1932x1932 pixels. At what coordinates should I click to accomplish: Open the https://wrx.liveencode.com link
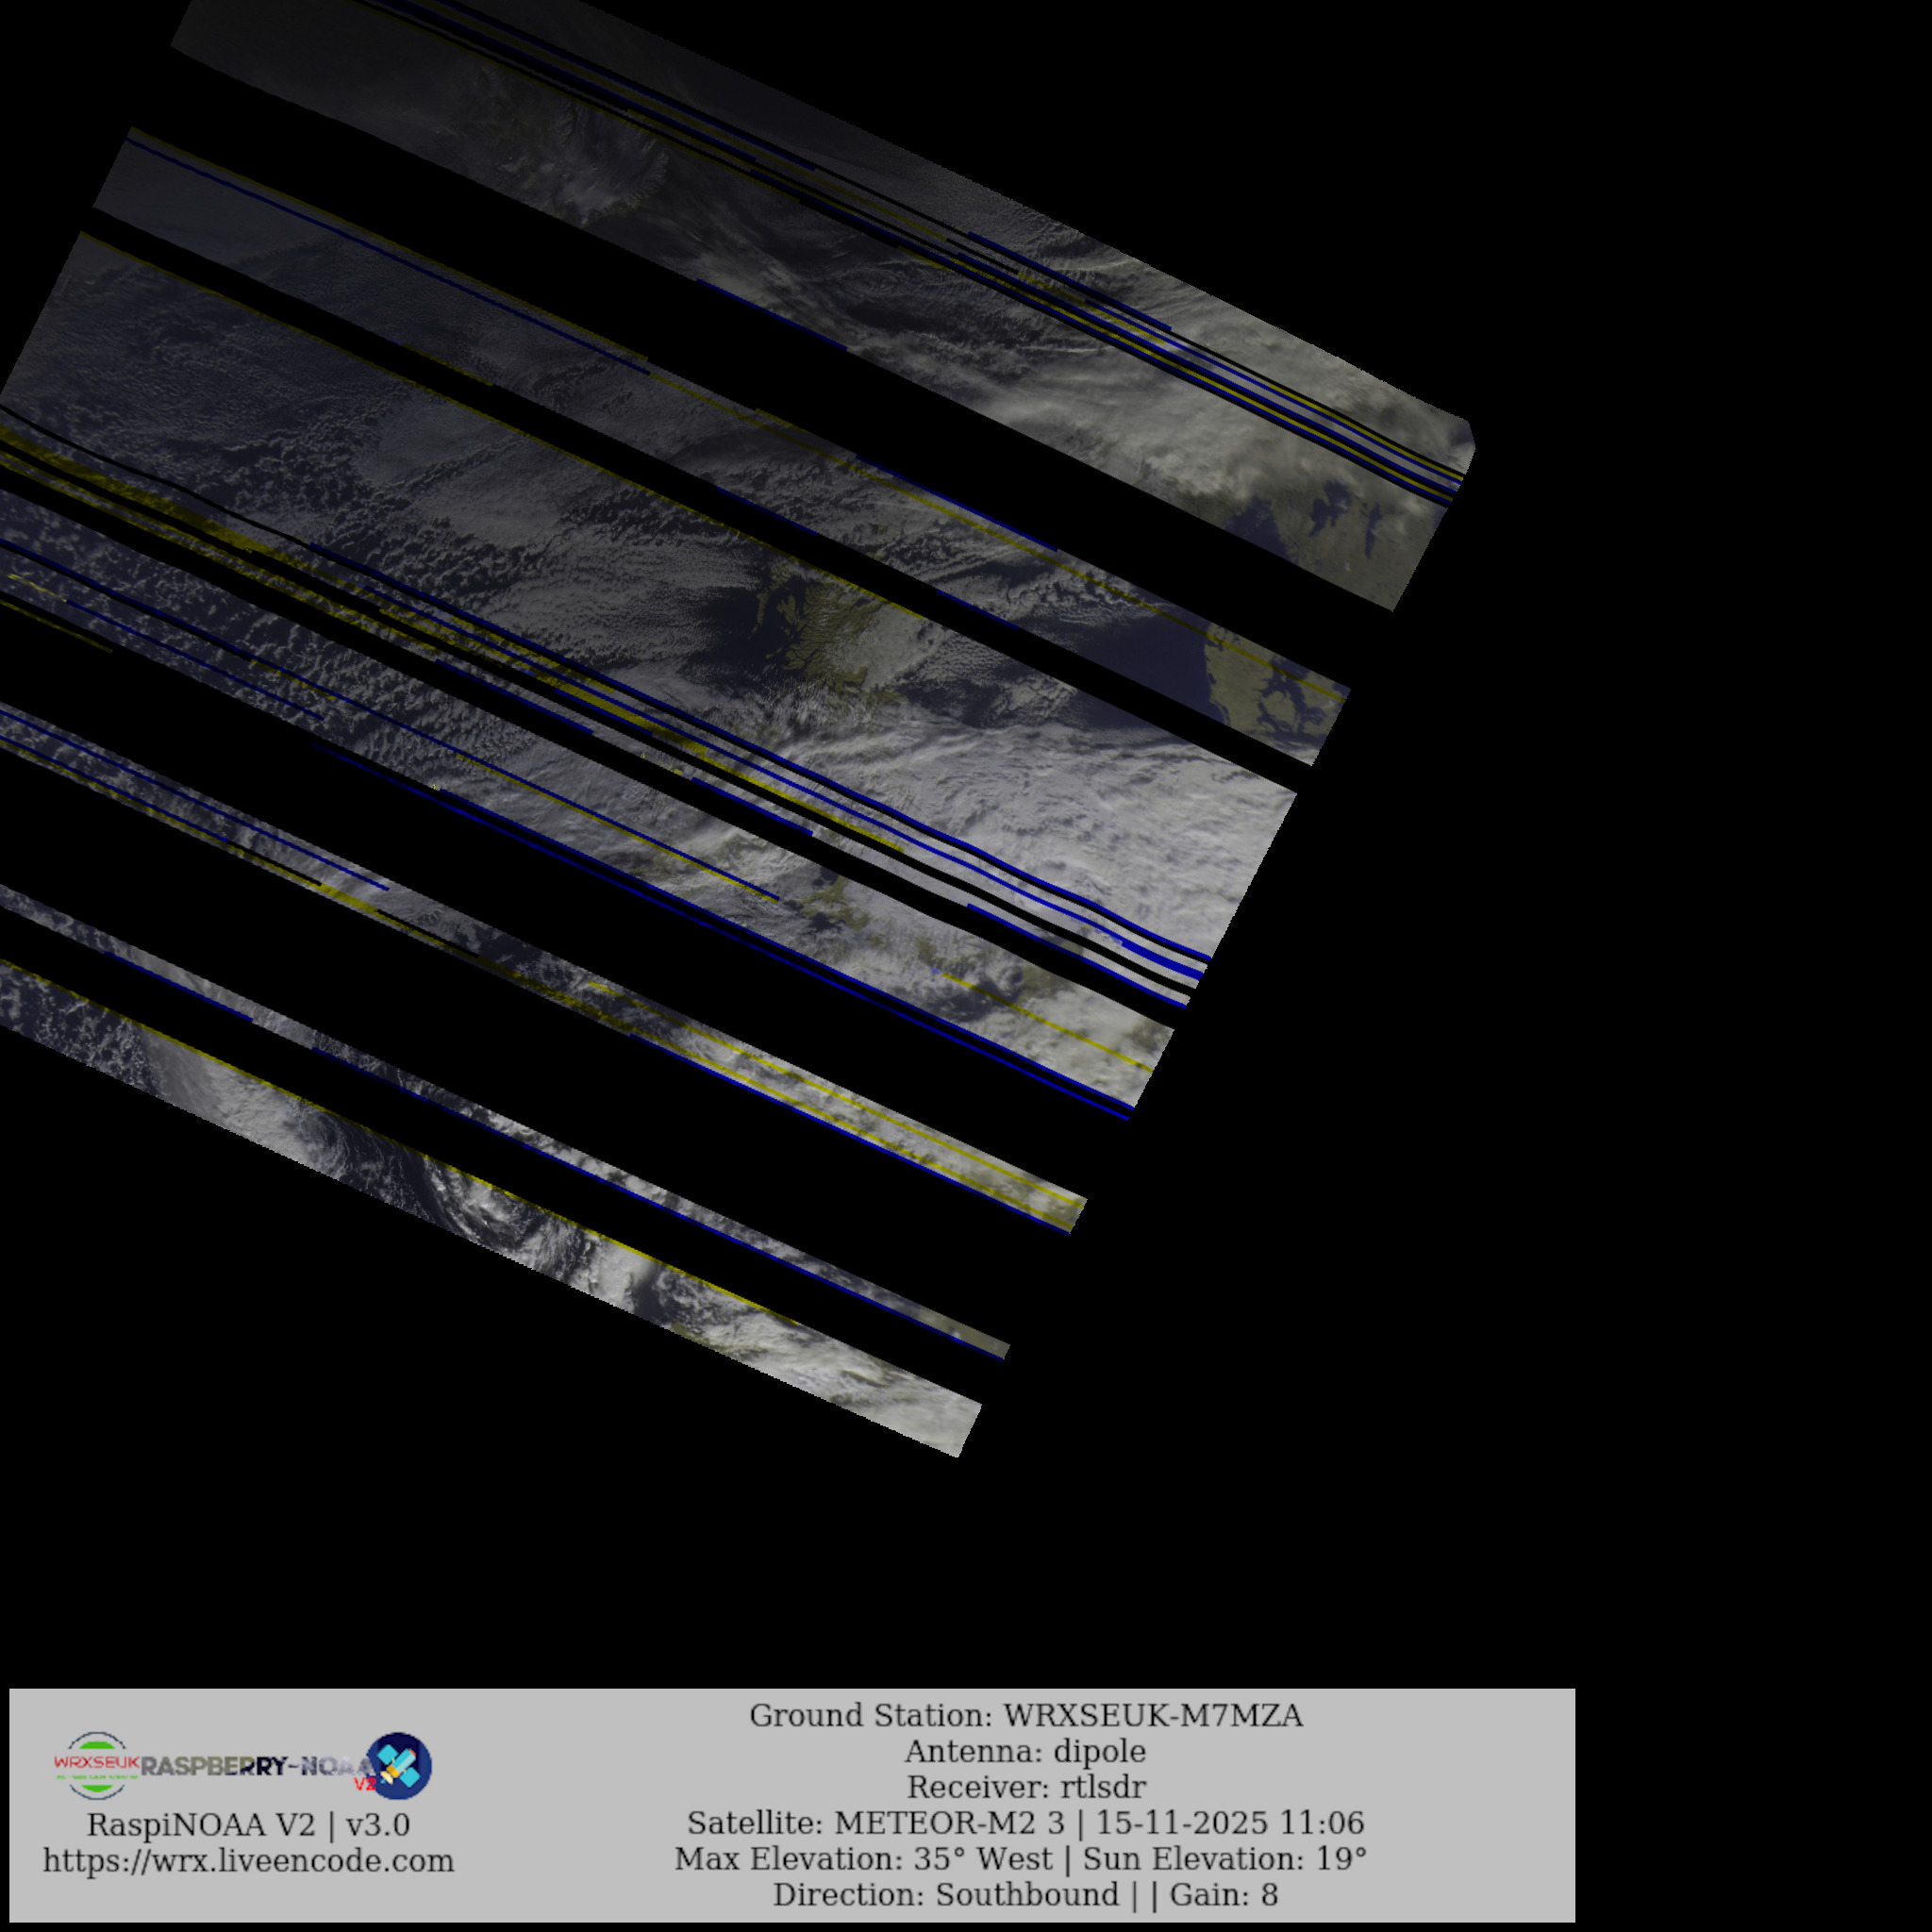(x=248, y=1861)
